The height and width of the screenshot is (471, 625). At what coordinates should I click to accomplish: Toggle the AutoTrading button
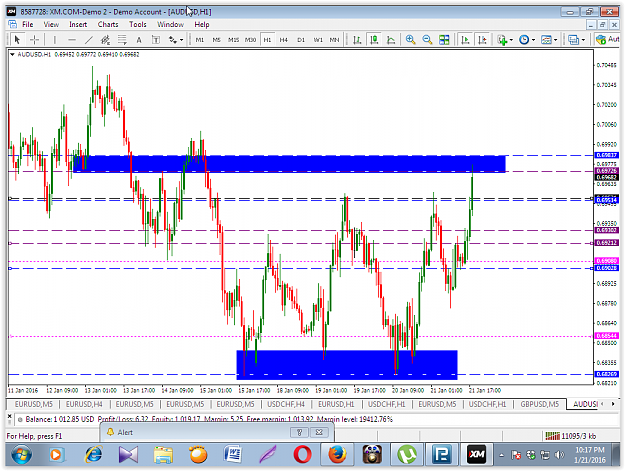pyautogui.click(x=607, y=39)
